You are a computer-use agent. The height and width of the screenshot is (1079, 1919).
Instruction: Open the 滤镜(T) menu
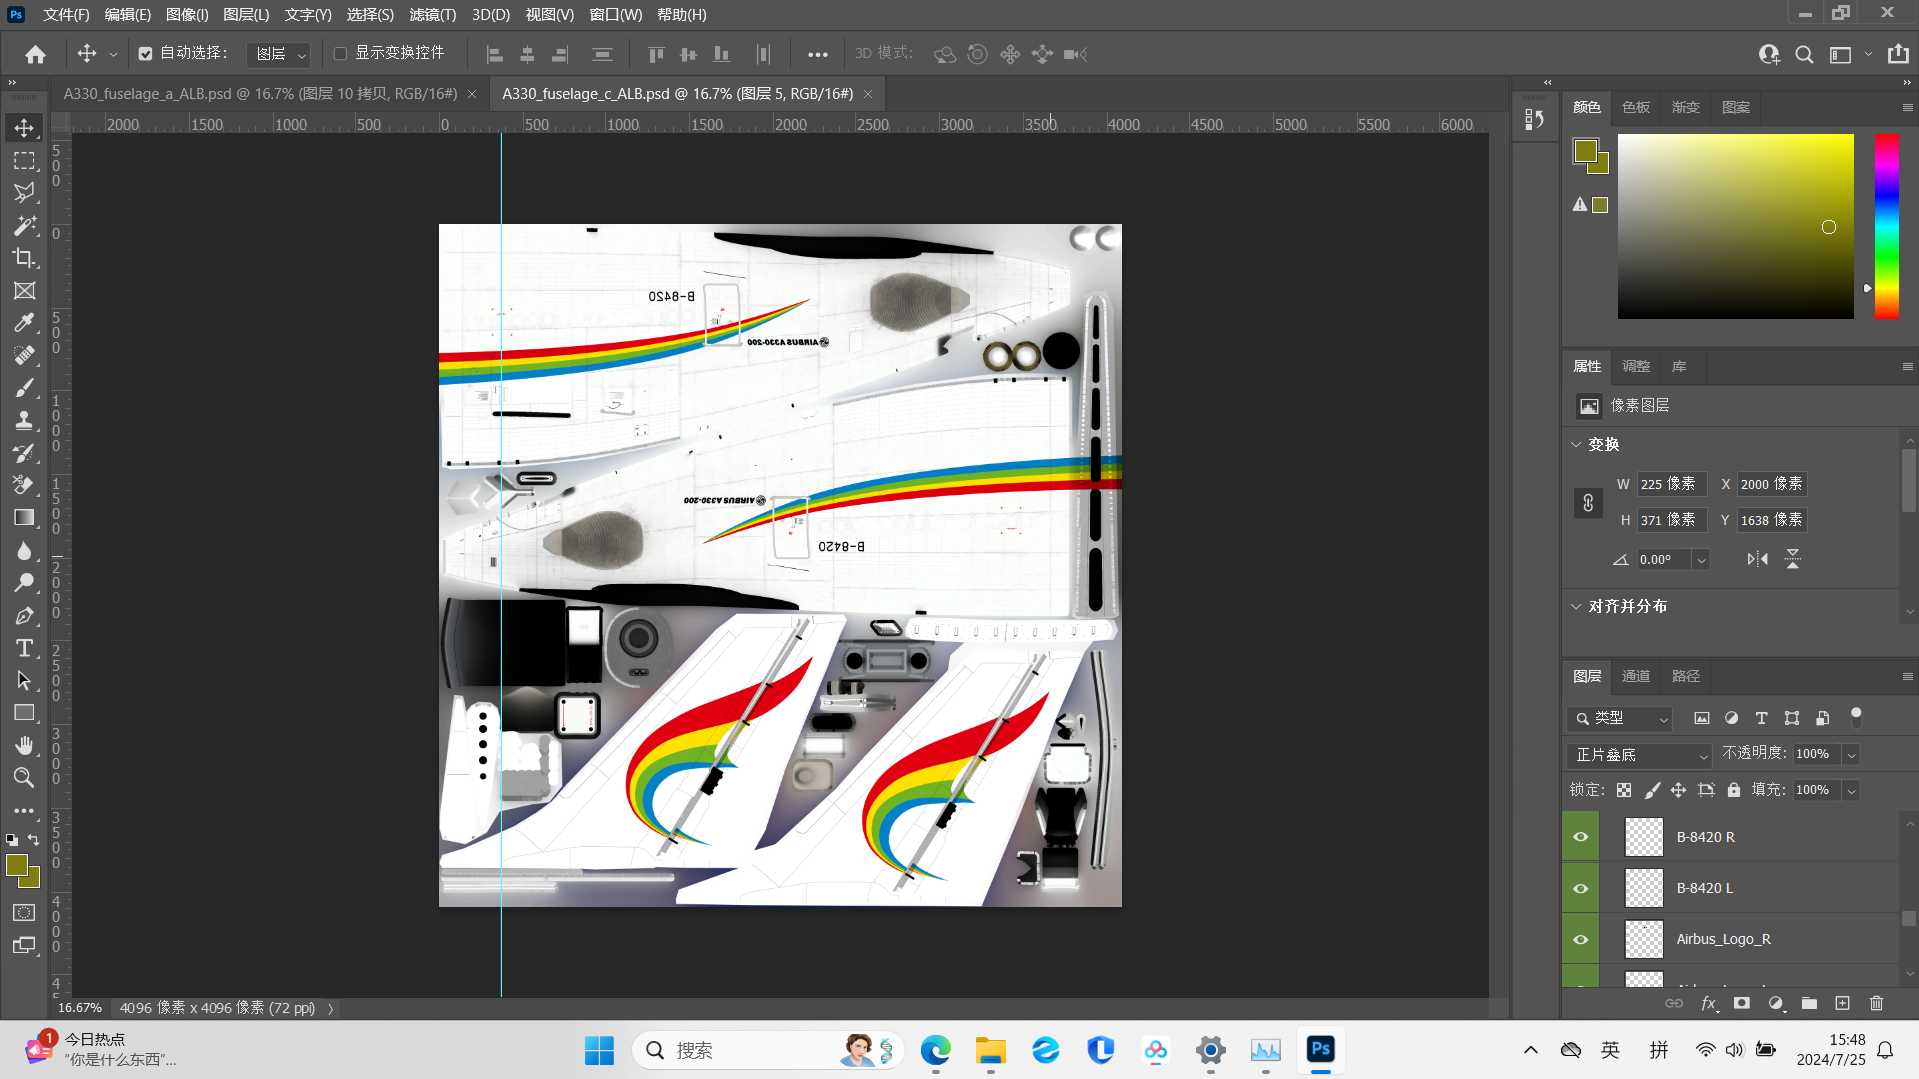(x=432, y=15)
